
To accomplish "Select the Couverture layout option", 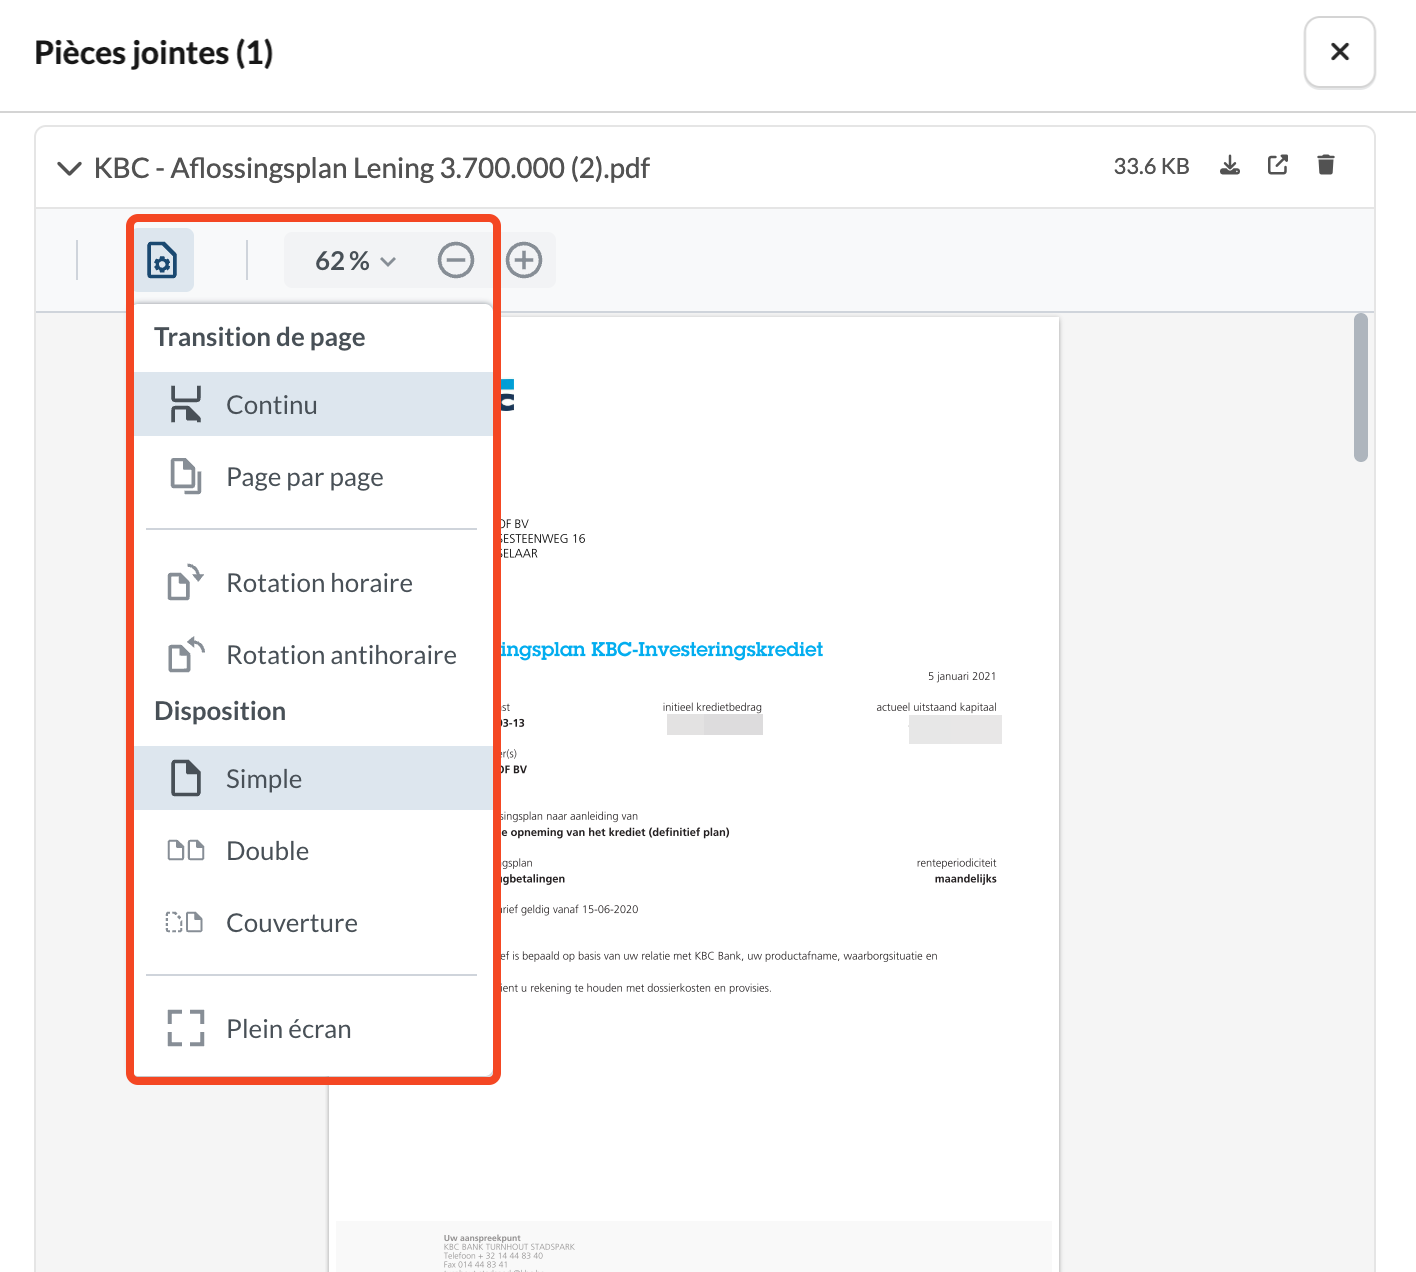I will (291, 923).
